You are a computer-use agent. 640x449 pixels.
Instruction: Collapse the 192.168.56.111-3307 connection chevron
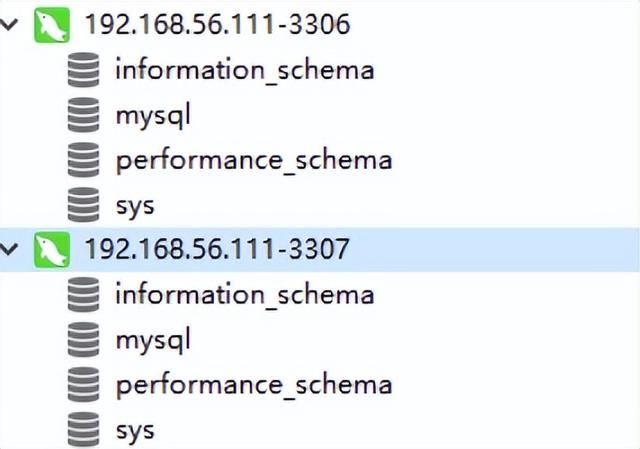(x=9, y=249)
